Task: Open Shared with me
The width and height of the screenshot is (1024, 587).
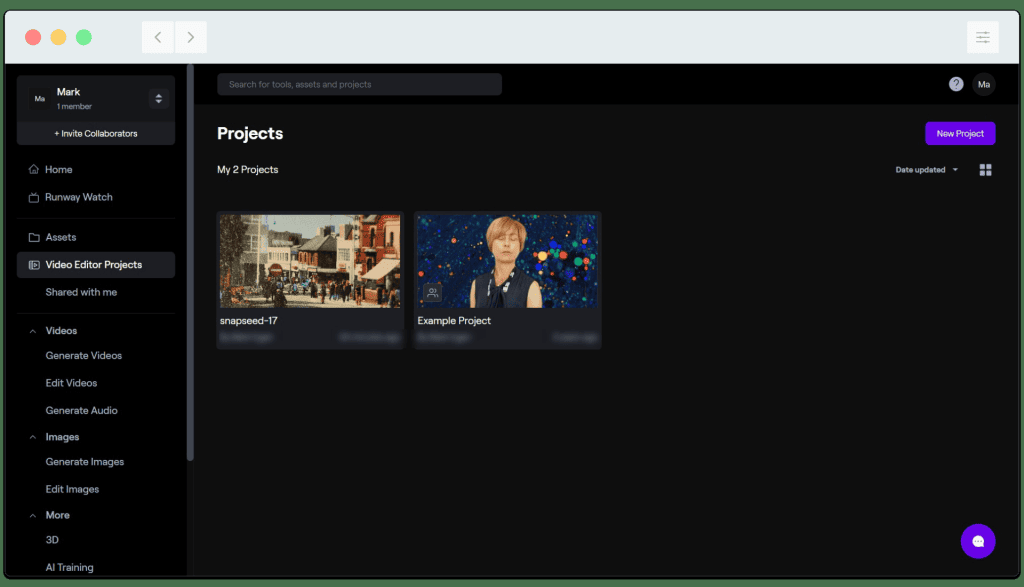Action: tap(81, 292)
